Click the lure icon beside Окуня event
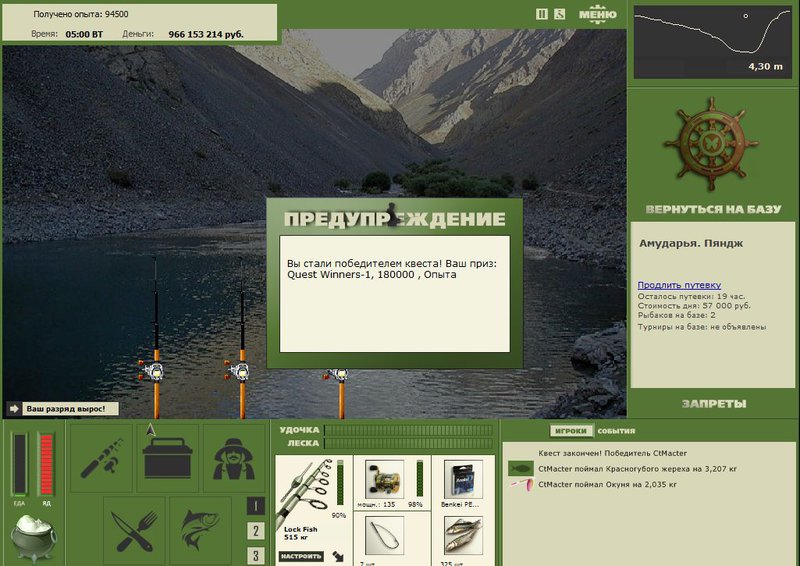This screenshot has width=800, height=566. tap(521, 484)
